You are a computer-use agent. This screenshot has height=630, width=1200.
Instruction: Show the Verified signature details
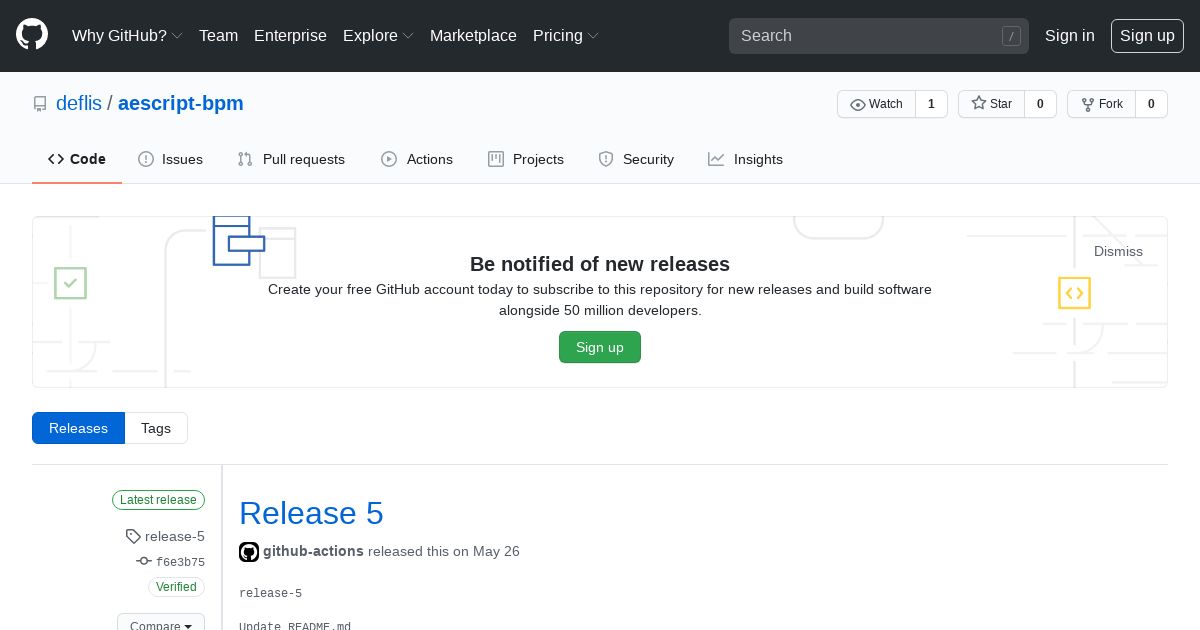pyautogui.click(x=176, y=587)
